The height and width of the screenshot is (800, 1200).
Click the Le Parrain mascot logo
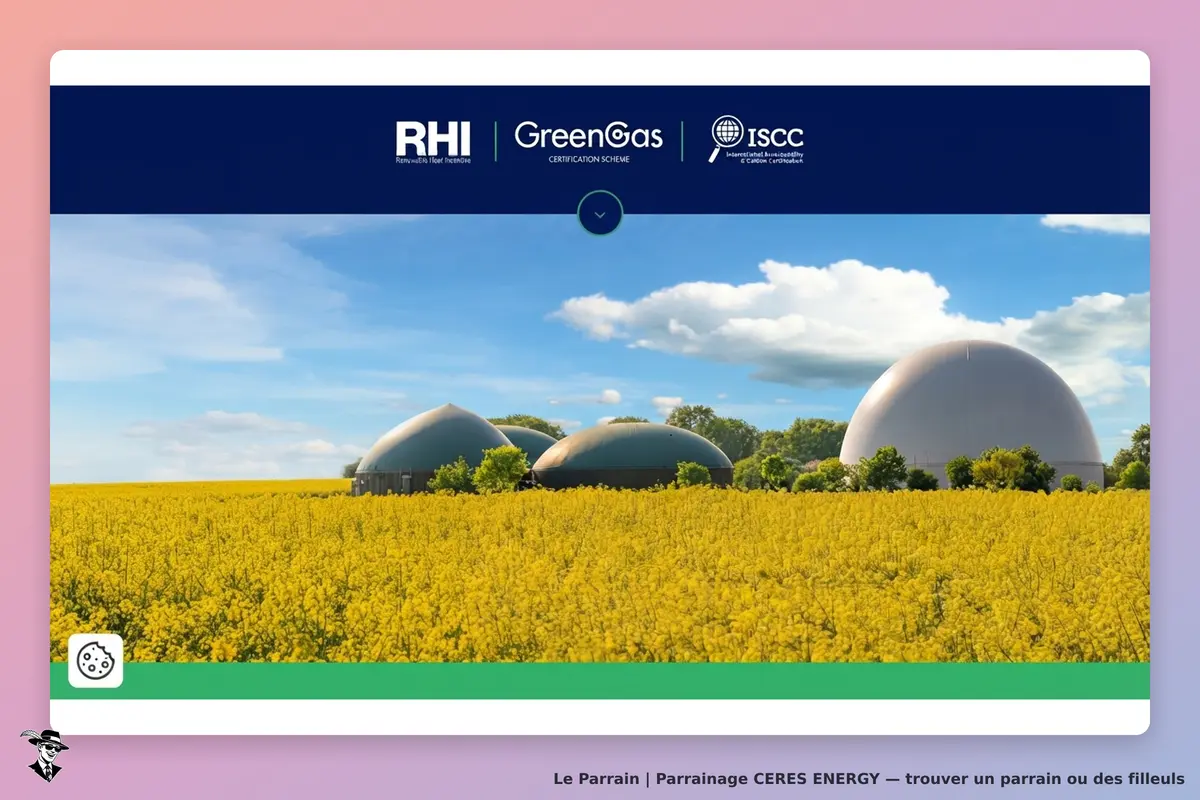coord(44,755)
